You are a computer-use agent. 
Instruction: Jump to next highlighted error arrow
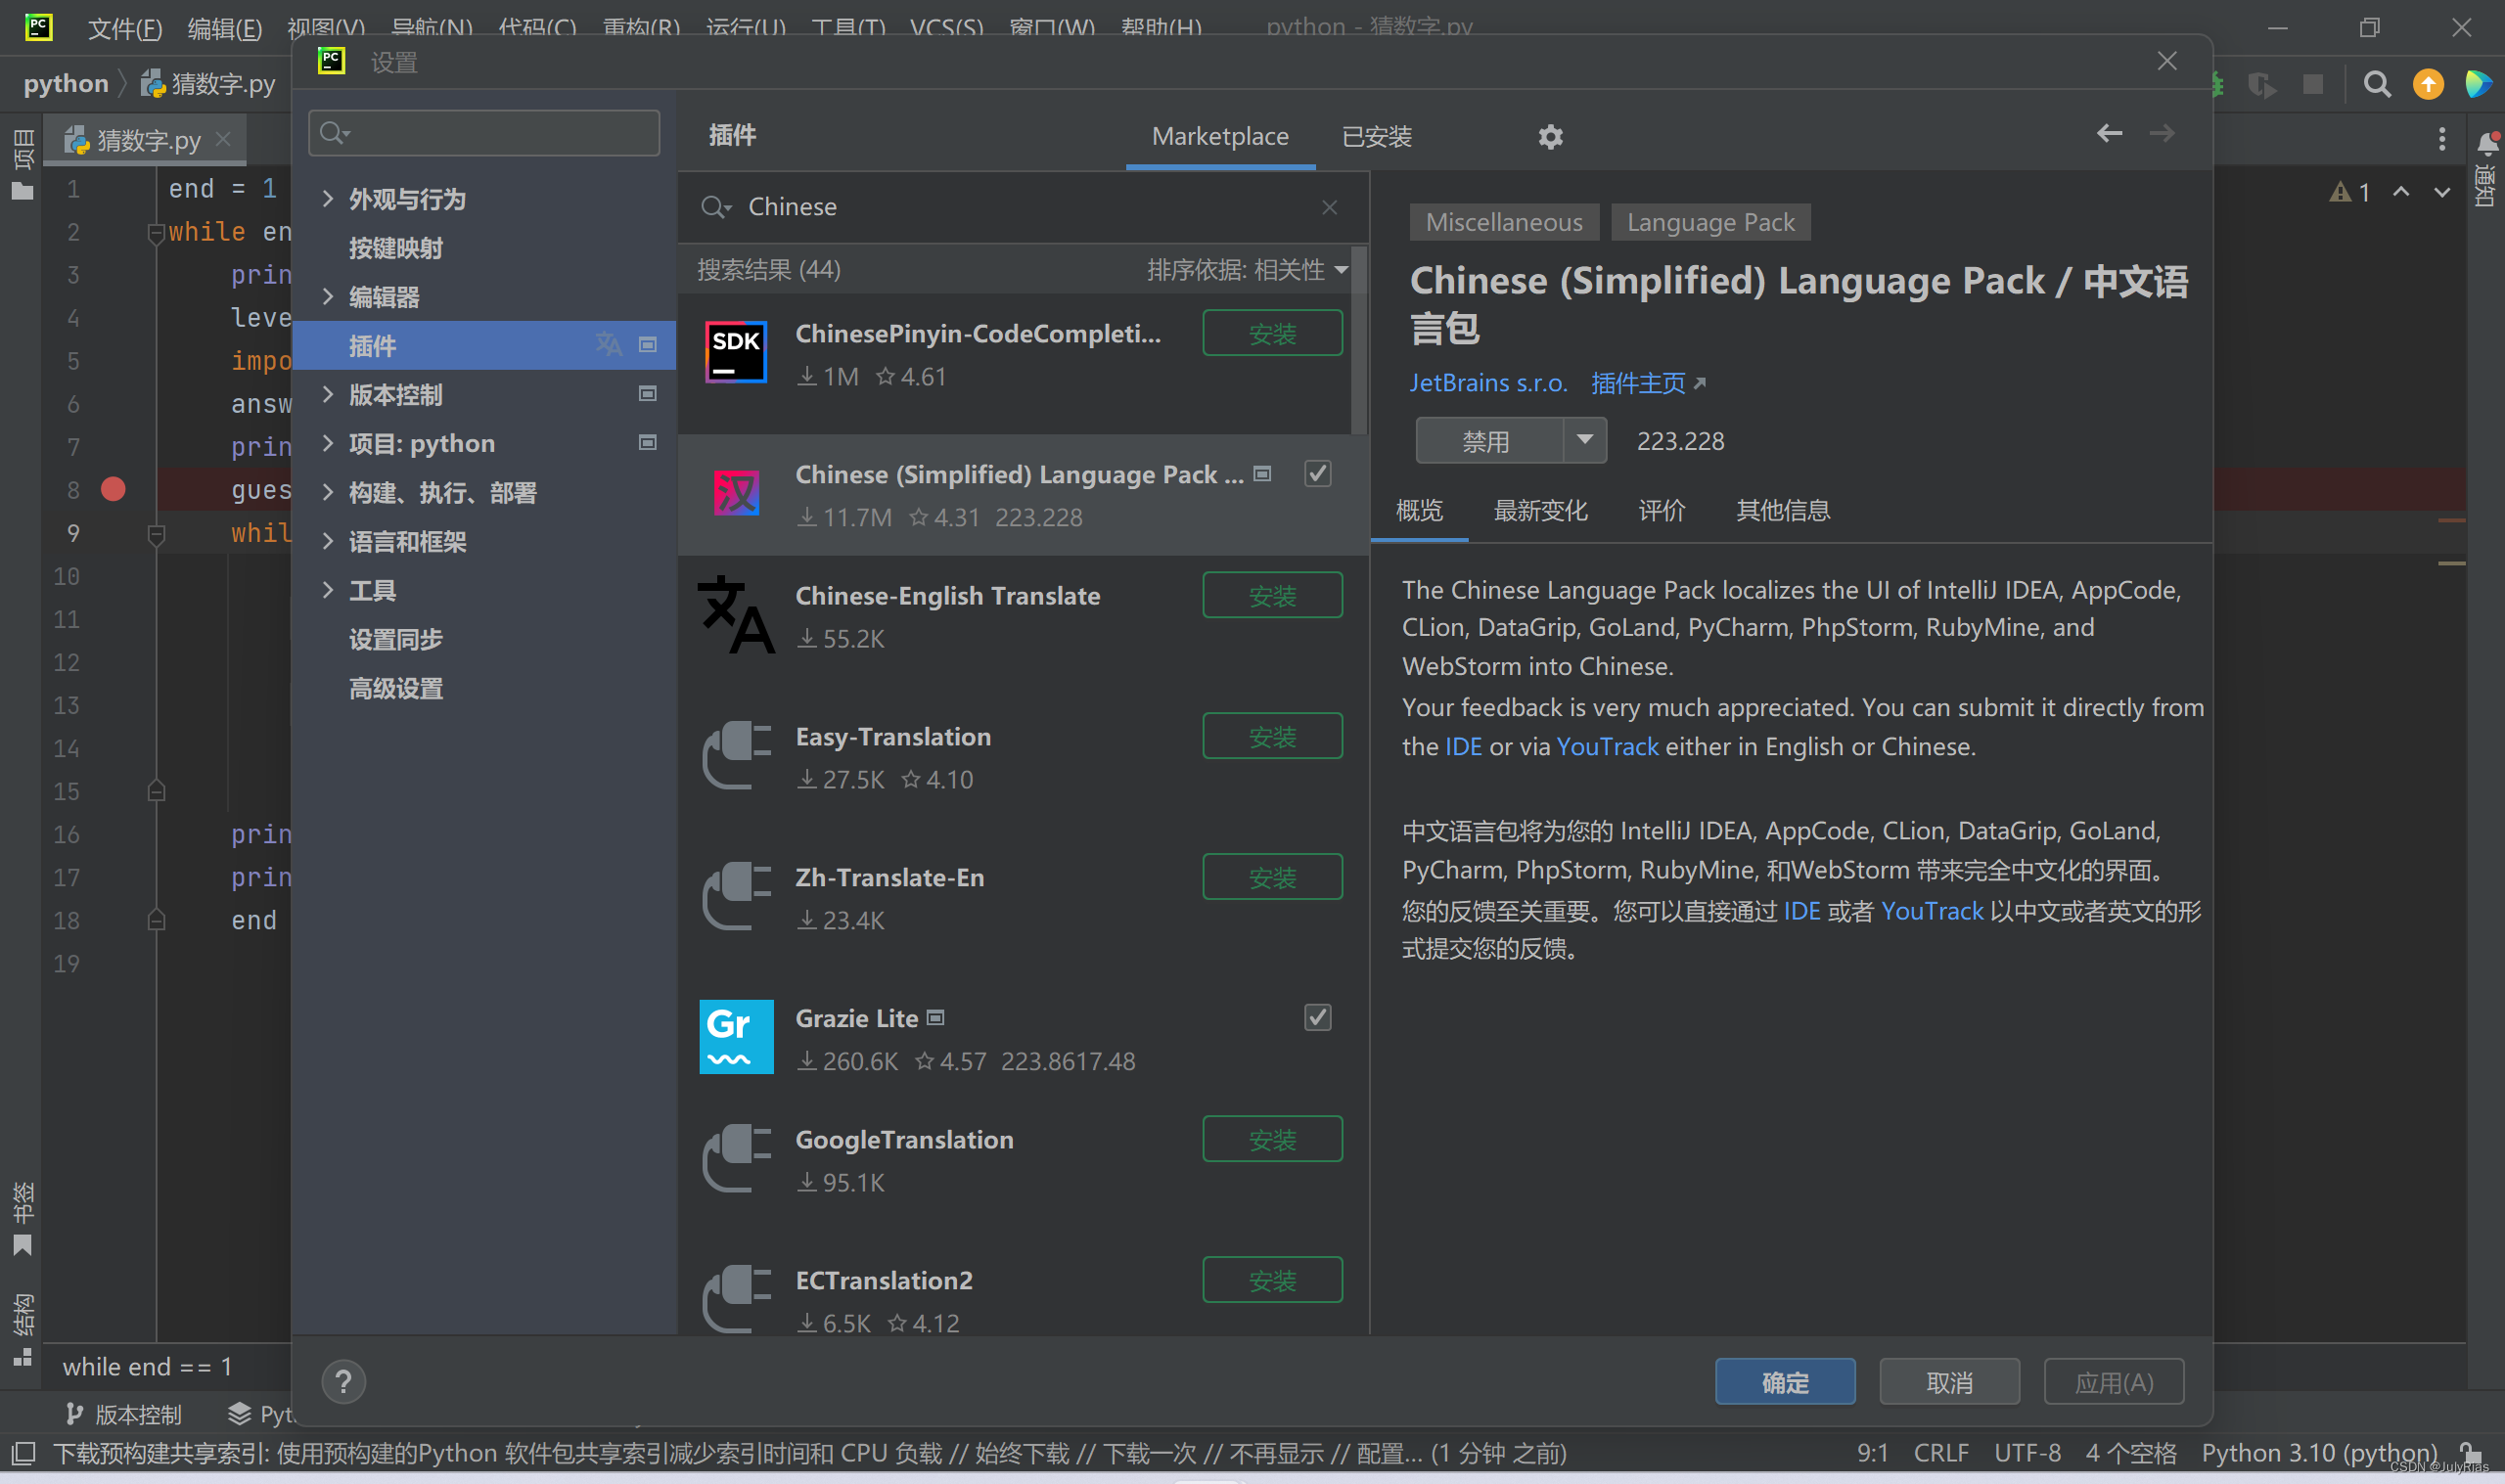click(x=2442, y=192)
